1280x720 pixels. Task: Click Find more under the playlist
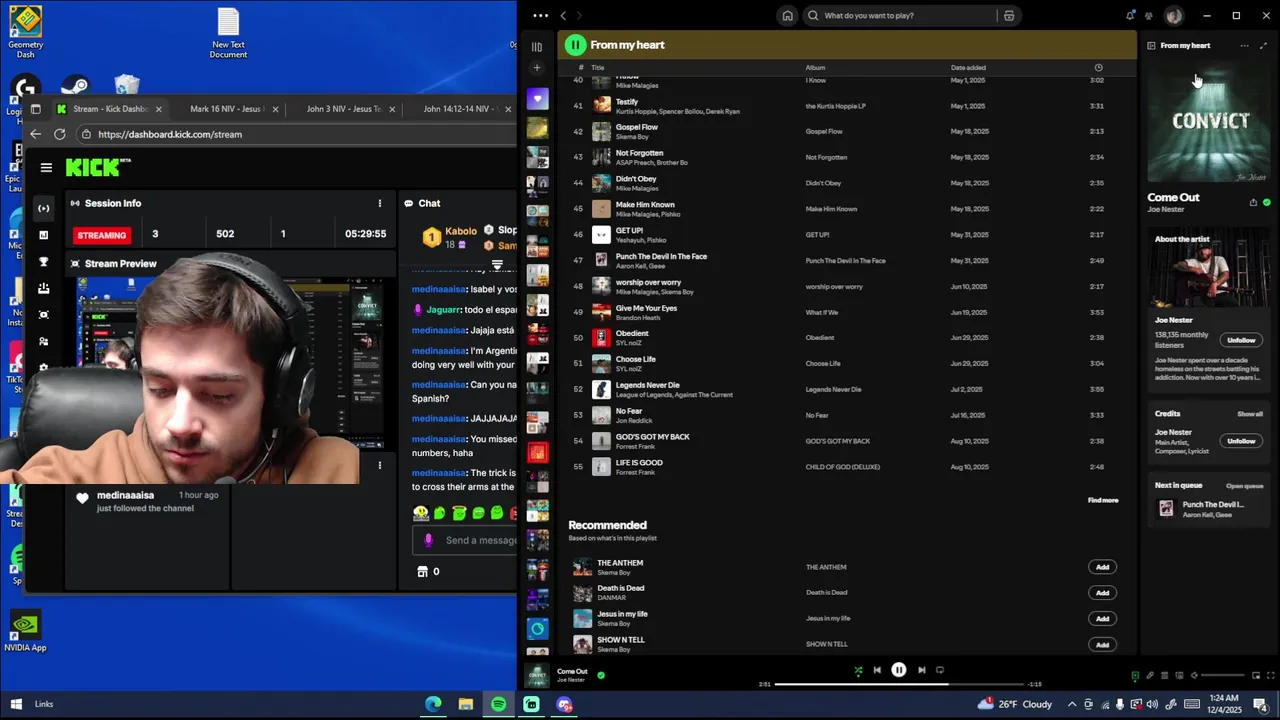pyautogui.click(x=1103, y=500)
